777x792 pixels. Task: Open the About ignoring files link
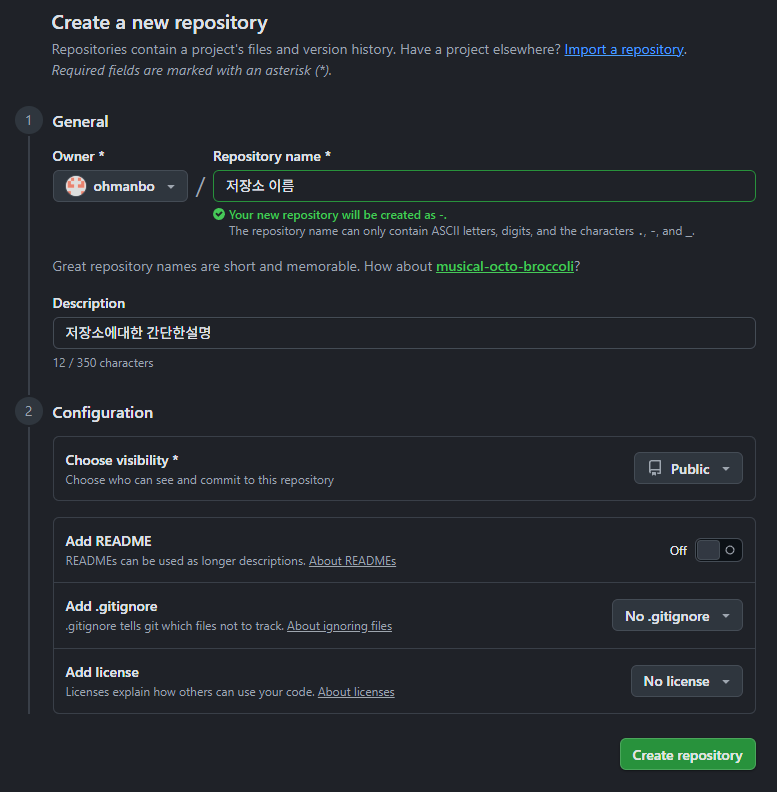click(x=339, y=626)
